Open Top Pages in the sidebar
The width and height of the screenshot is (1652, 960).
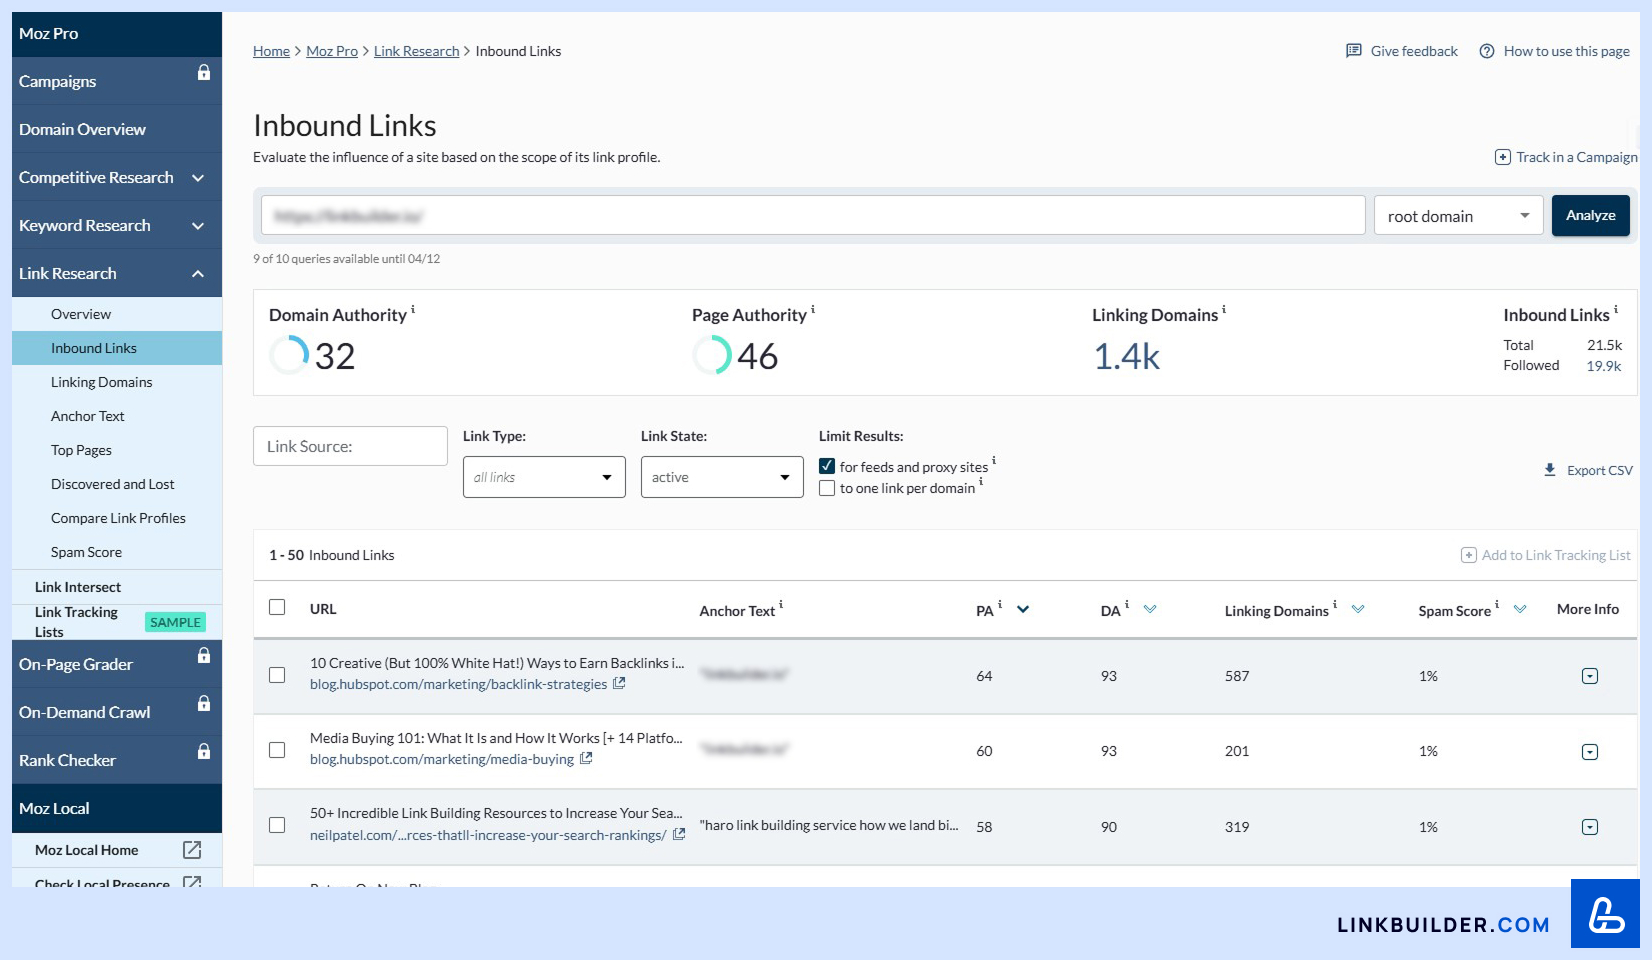[x=81, y=450]
